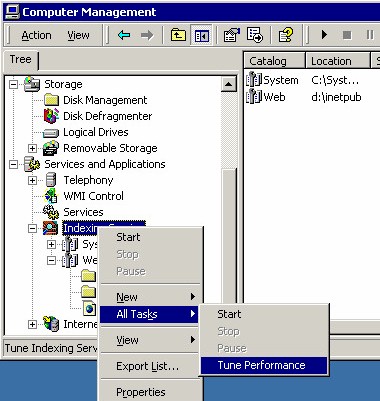Click the Back arrow toolbar icon

tap(124, 35)
